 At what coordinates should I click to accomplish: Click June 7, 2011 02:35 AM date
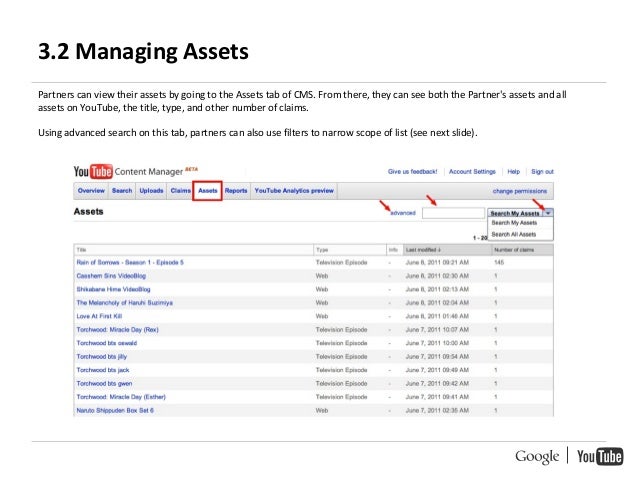(x=437, y=410)
